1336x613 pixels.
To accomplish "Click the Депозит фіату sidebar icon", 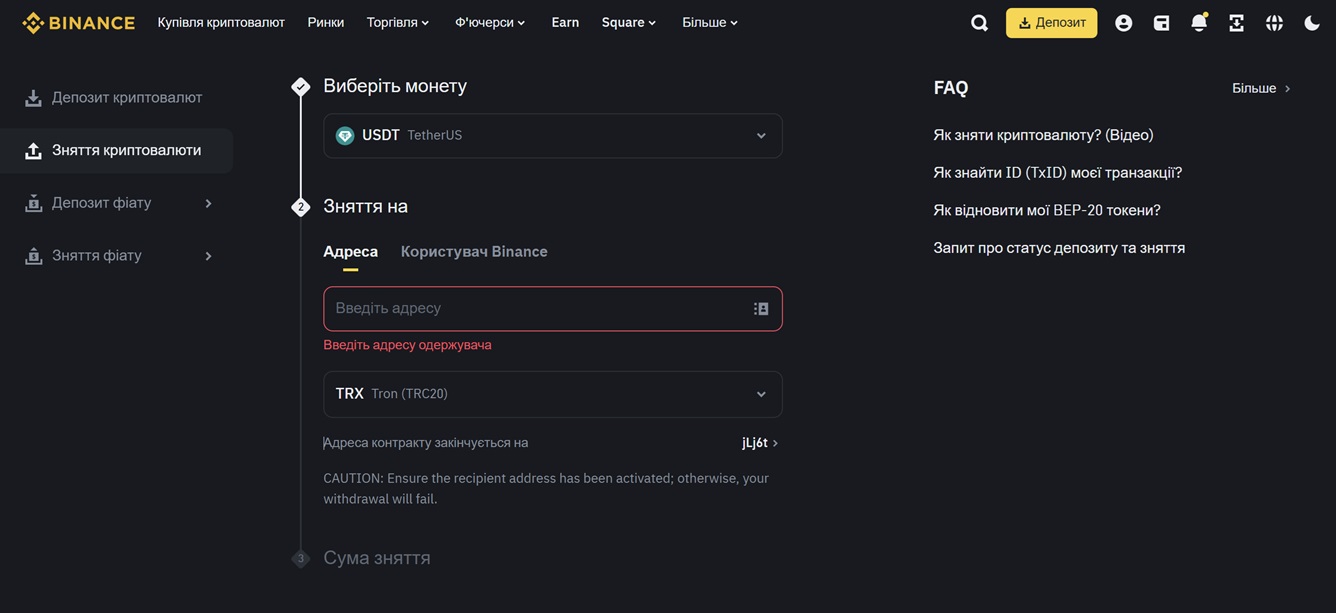I will point(33,203).
